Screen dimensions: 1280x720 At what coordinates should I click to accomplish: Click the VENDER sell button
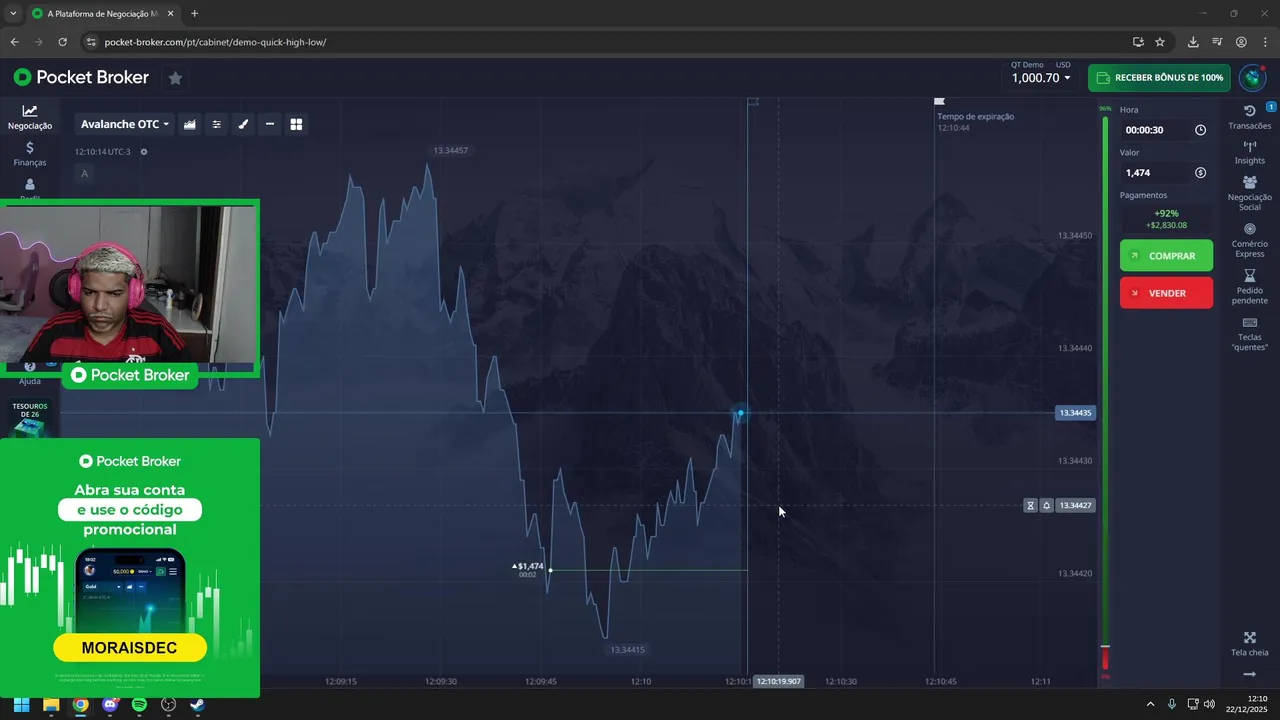(1166, 293)
